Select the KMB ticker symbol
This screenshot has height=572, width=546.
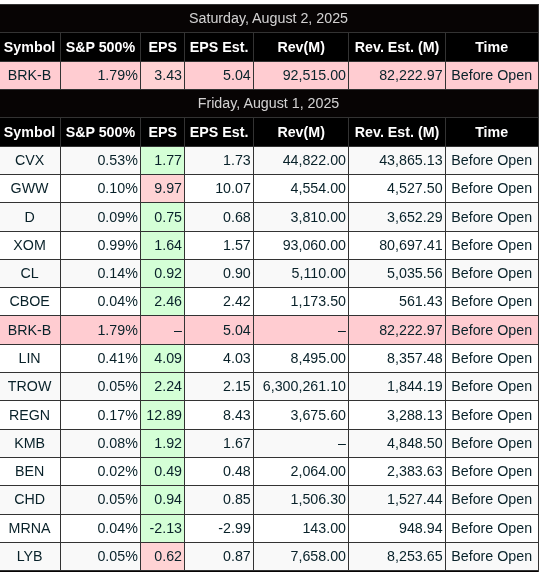[x=30, y=443]
